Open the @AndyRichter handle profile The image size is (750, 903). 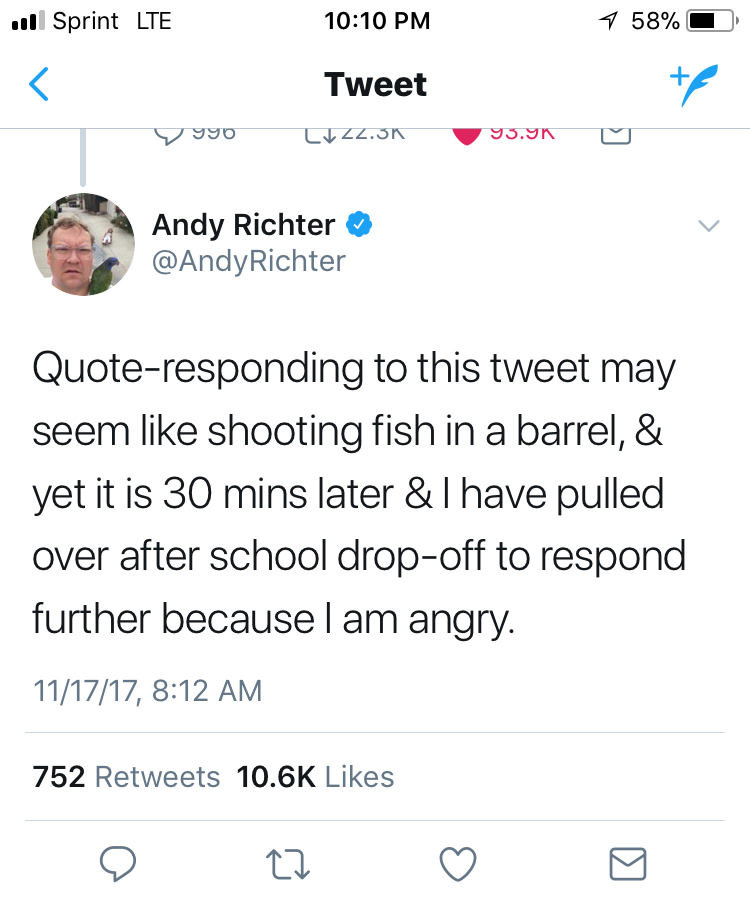(x=248, y=261)
